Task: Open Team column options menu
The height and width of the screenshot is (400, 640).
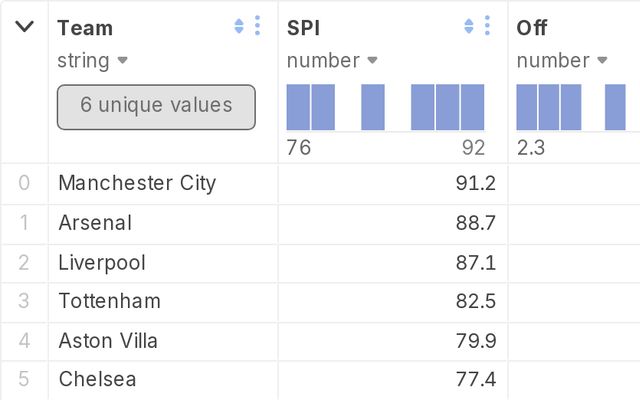Action: point(257,26)
